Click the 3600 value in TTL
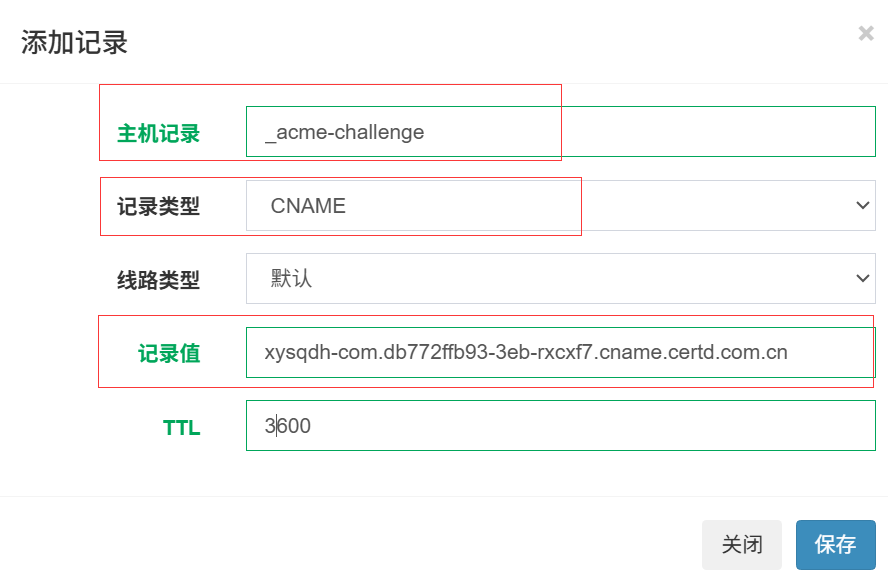 (288, 426)
